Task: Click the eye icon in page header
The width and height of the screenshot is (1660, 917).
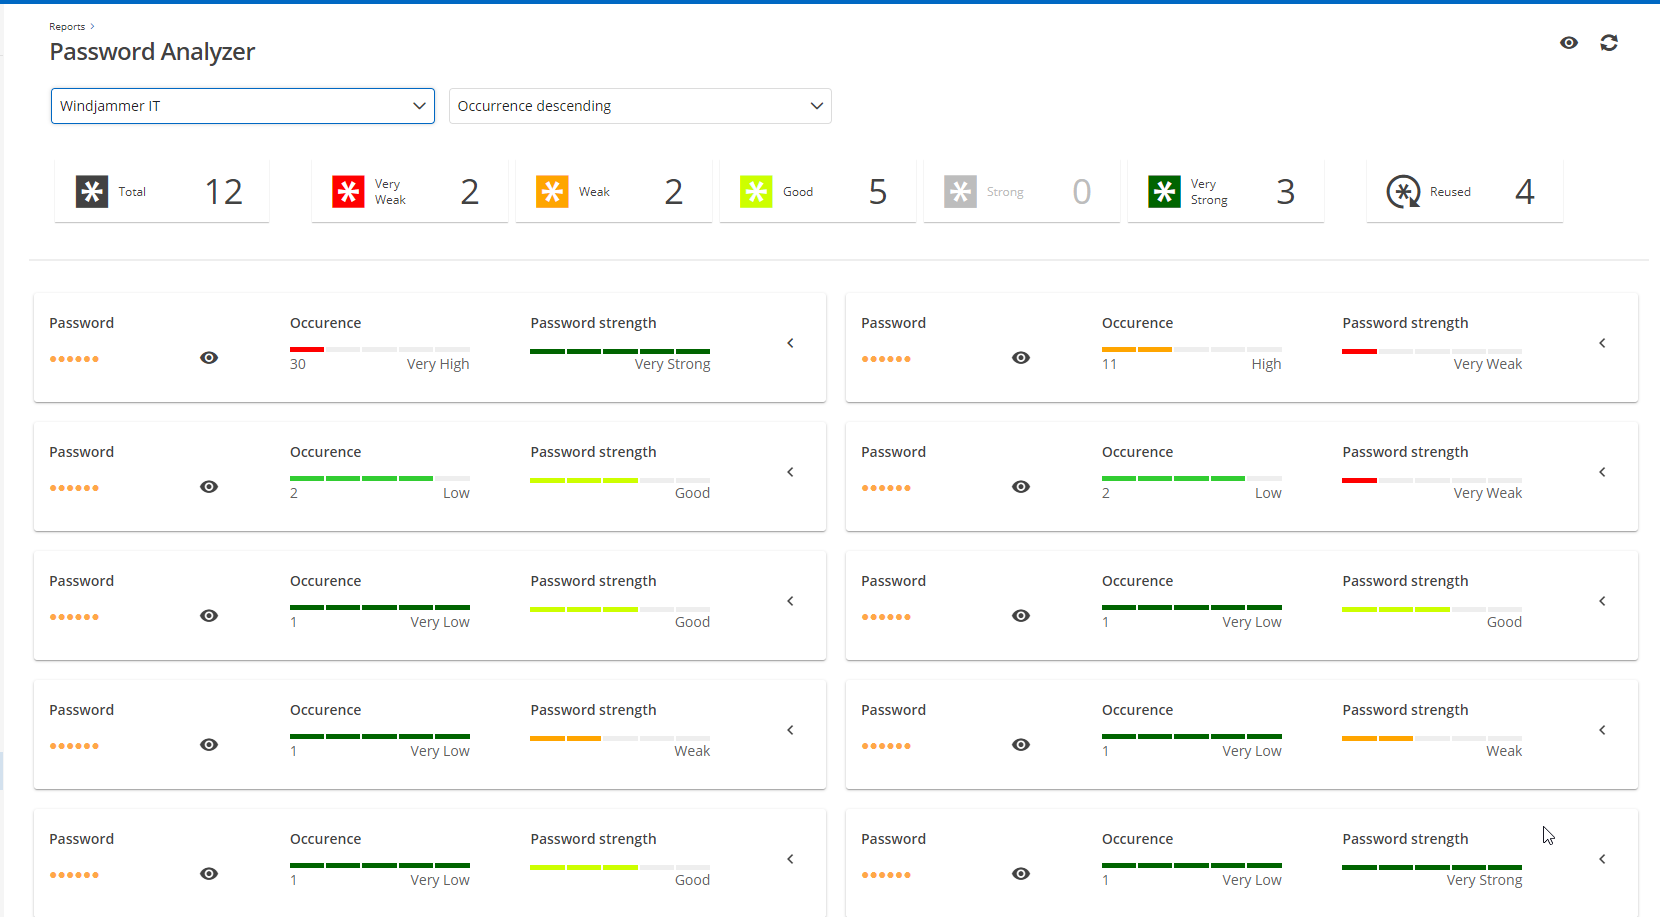Action: point(1568,43)
